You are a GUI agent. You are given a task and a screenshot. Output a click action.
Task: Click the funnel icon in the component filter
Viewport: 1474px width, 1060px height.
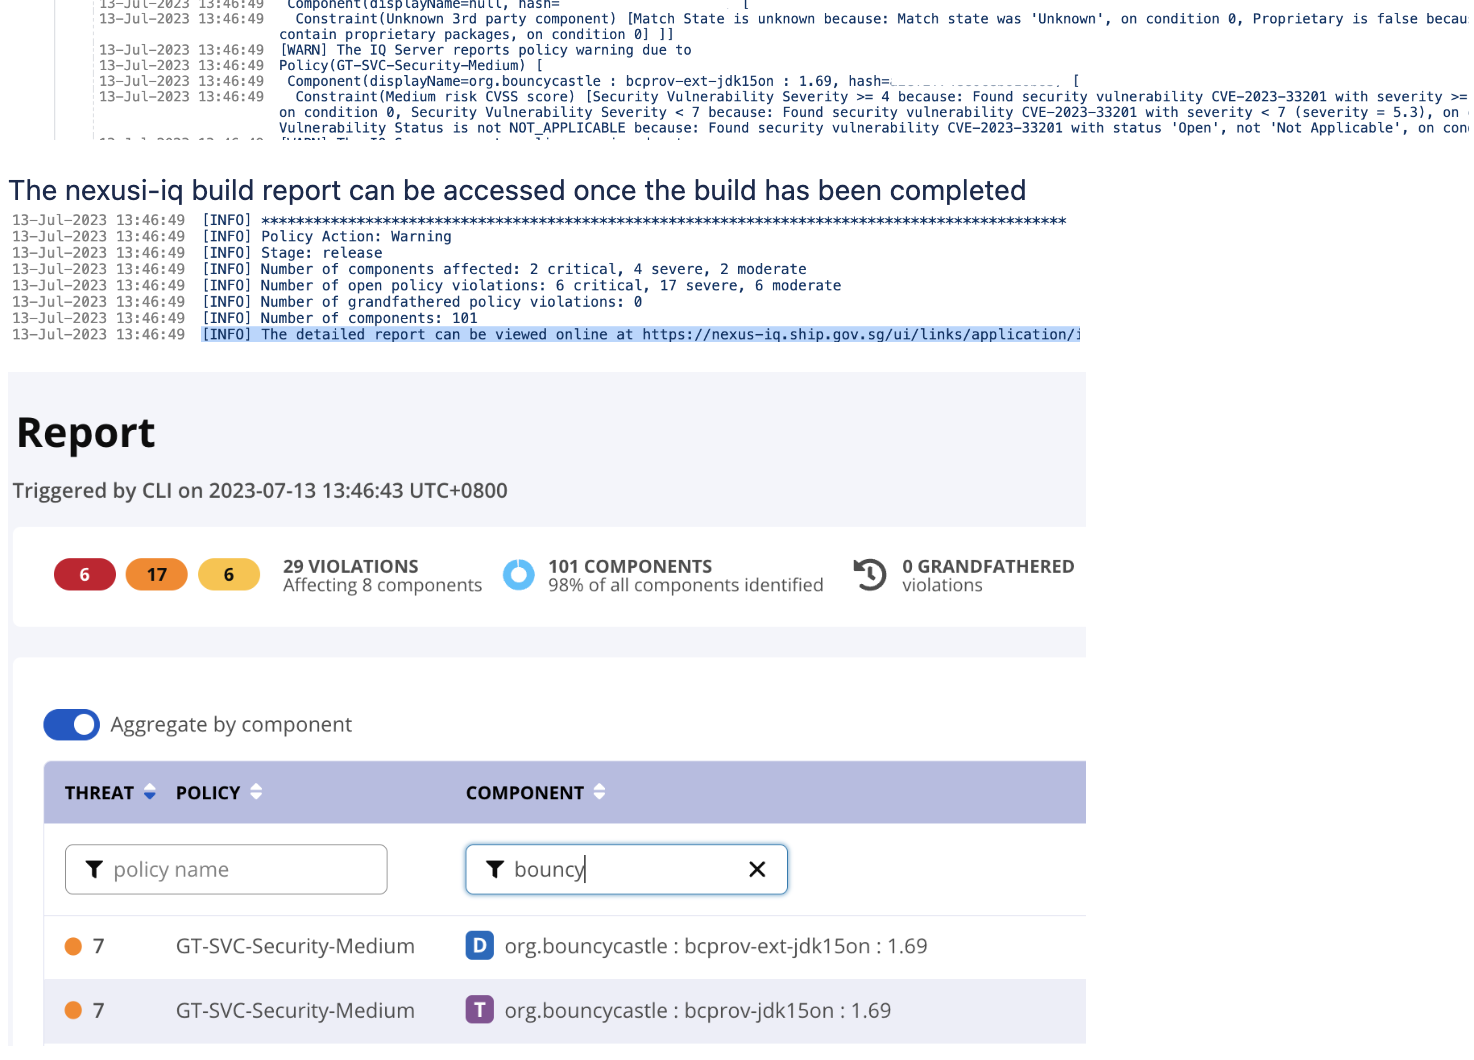pos(495,869)
